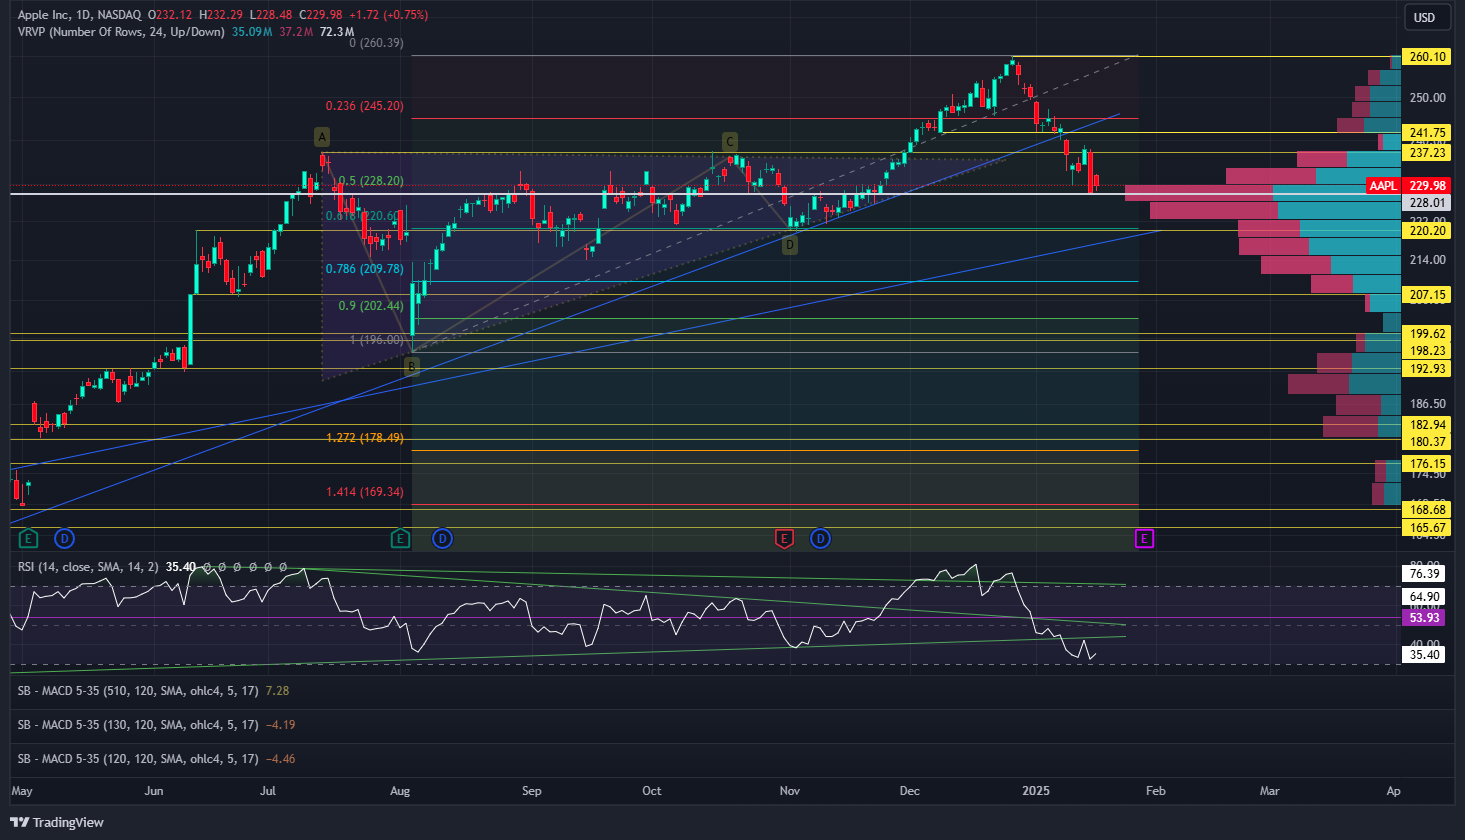The image size is (1465, 840).
Task: Click the RSI 64.90 scale label
Action: 1425,597
